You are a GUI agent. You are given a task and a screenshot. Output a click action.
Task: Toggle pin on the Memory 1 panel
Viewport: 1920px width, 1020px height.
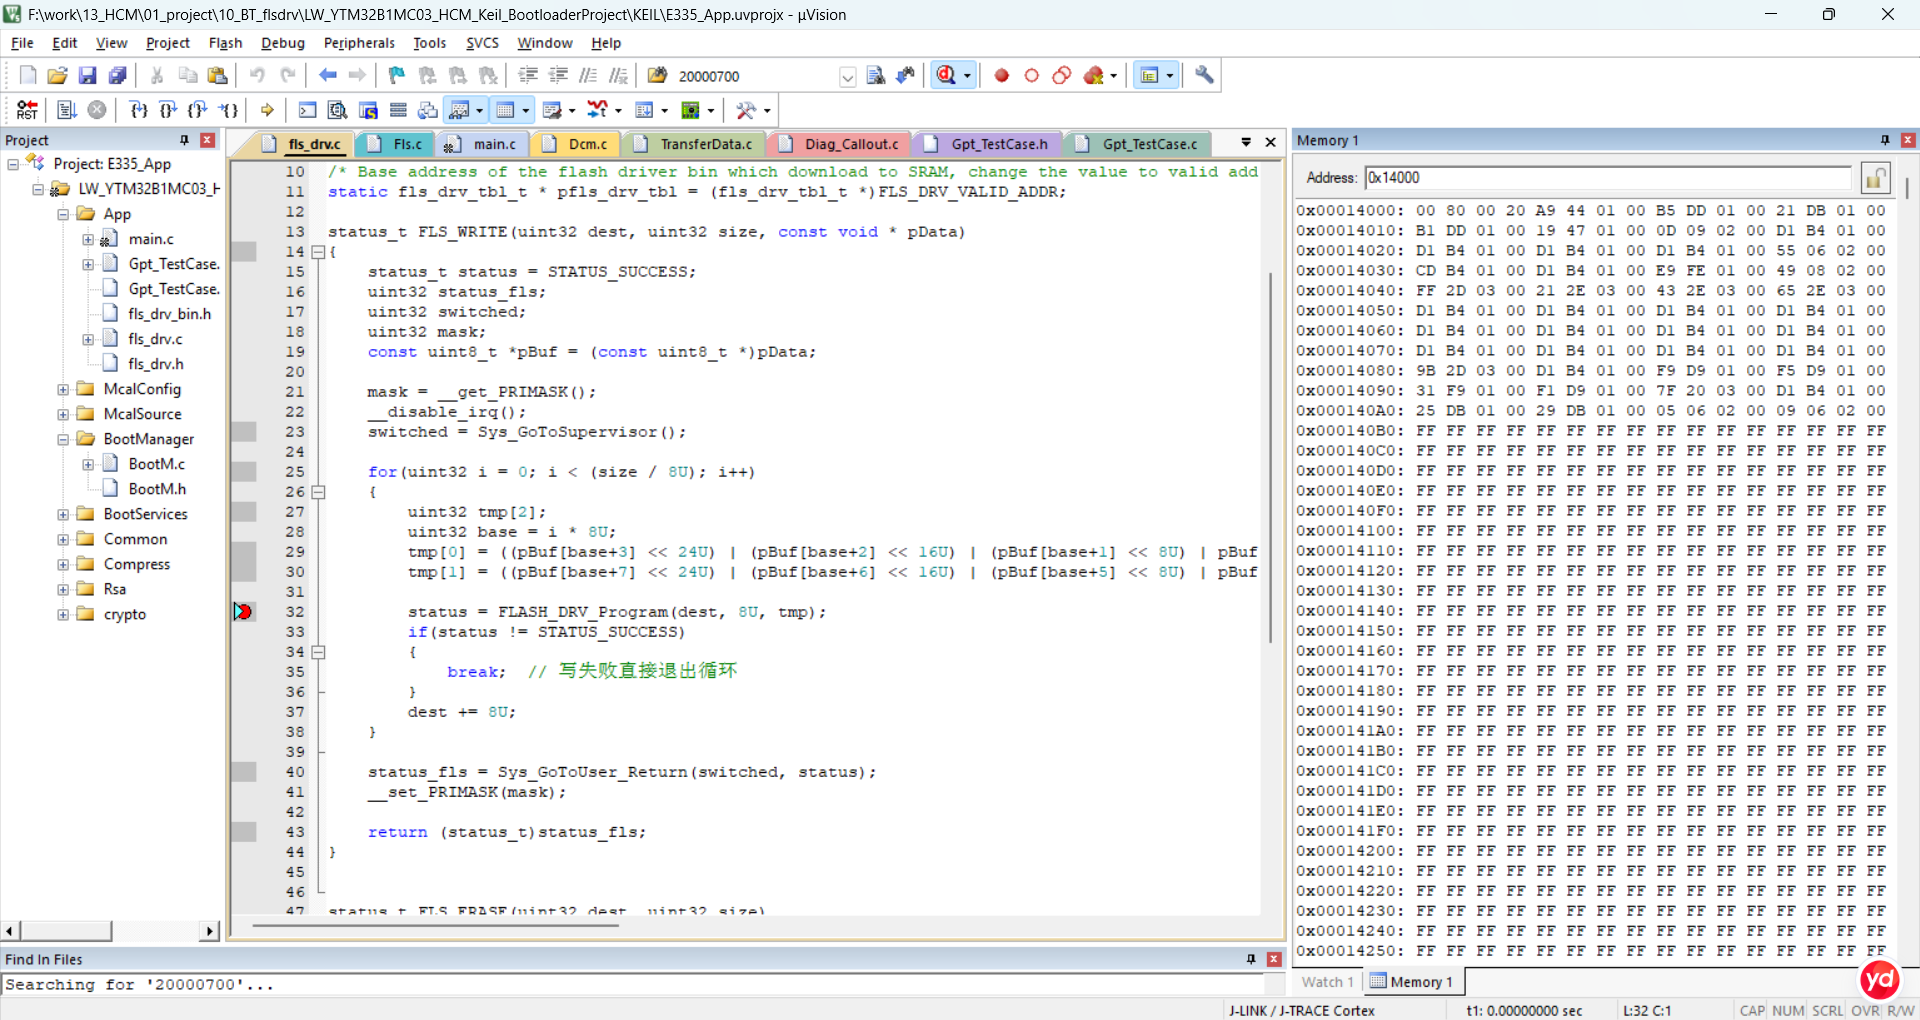click(1885, 140)
